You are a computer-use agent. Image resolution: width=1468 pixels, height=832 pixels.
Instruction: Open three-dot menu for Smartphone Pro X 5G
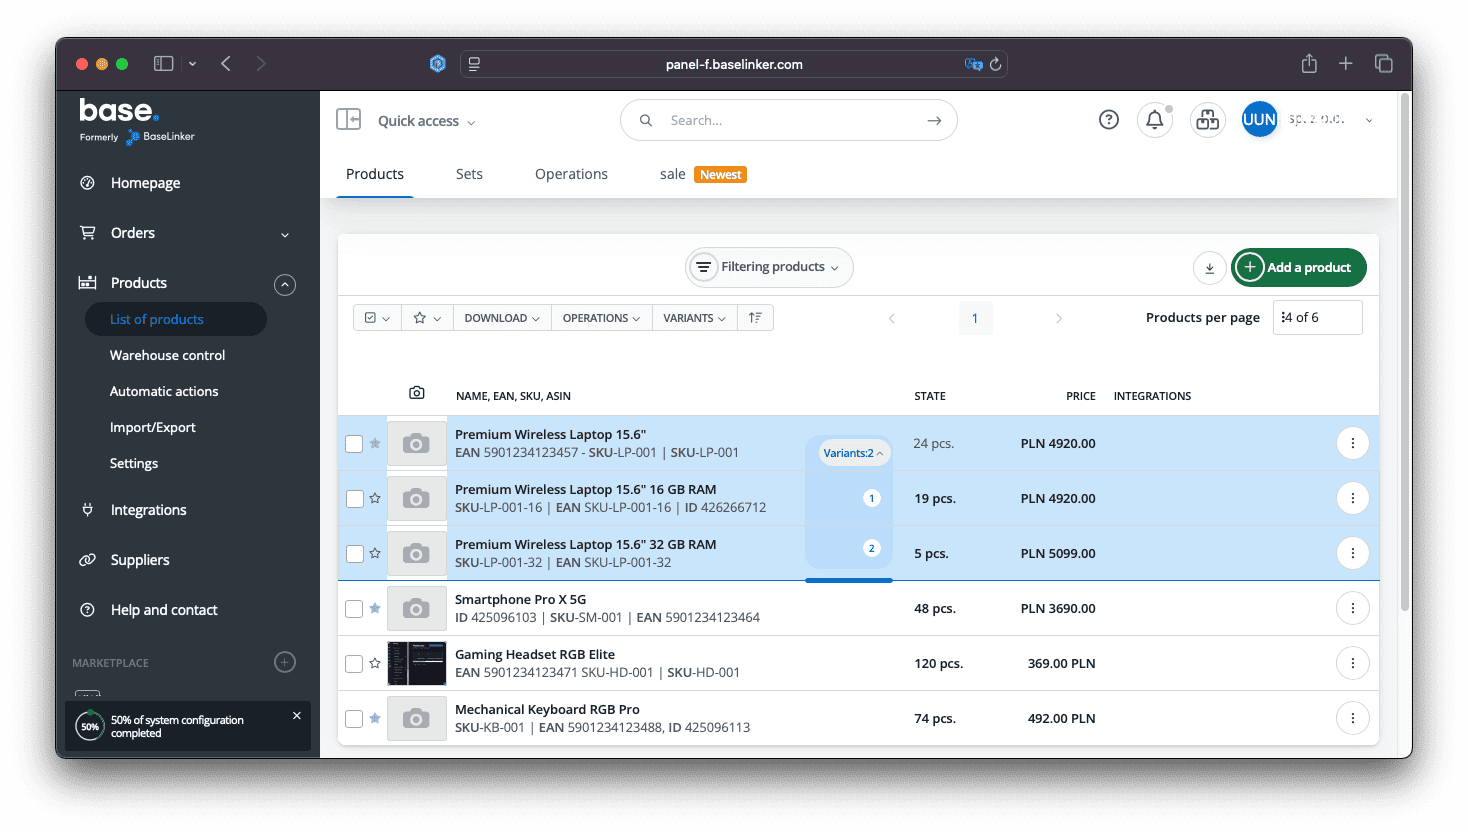click(1352, 608)
